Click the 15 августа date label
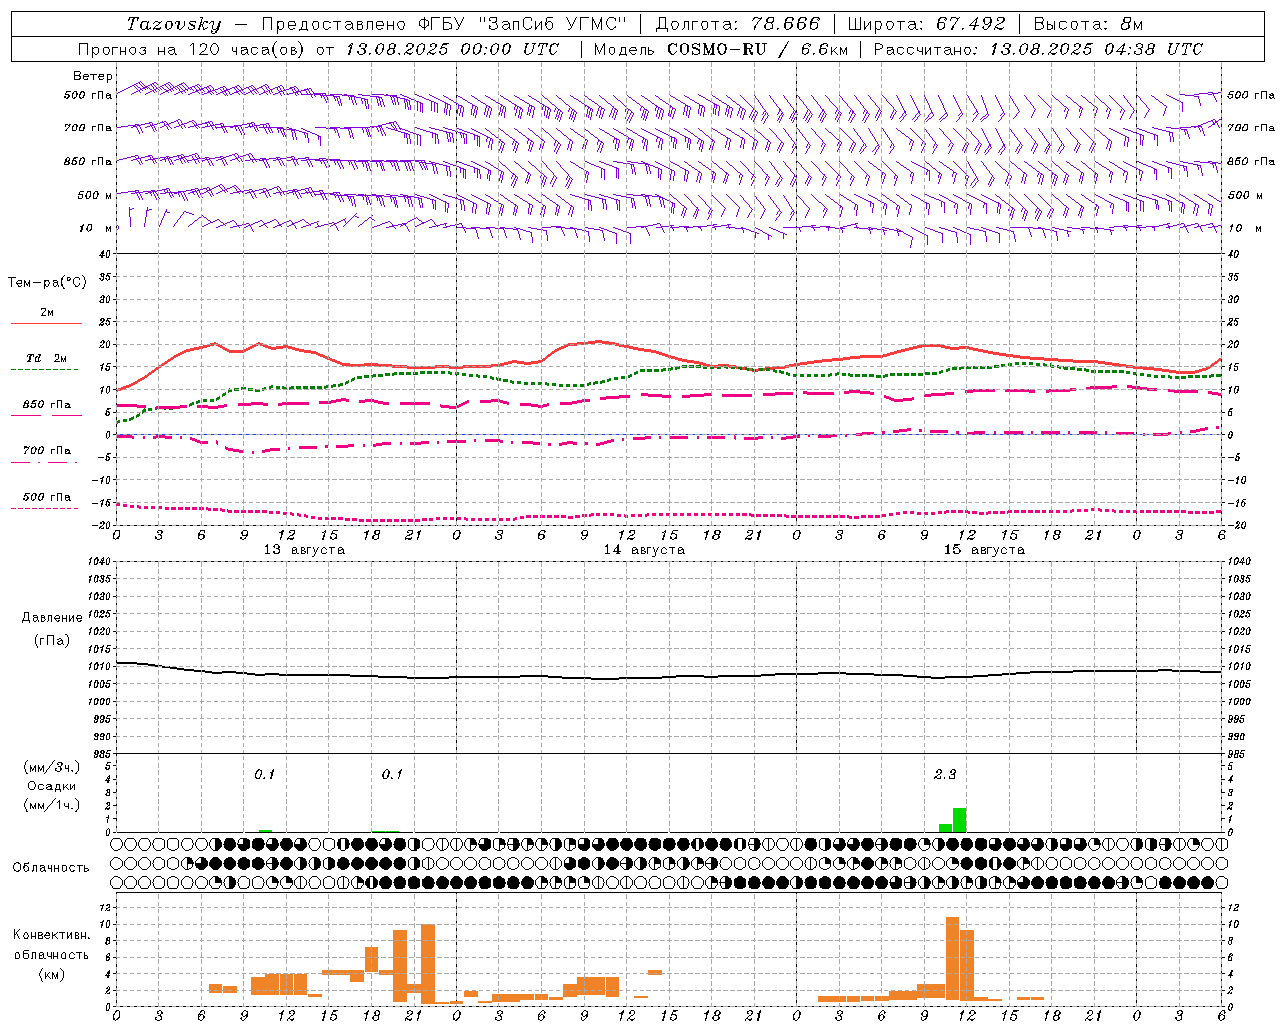The height and width of the screenshot is (1024, 1280). tap(984, 550)
